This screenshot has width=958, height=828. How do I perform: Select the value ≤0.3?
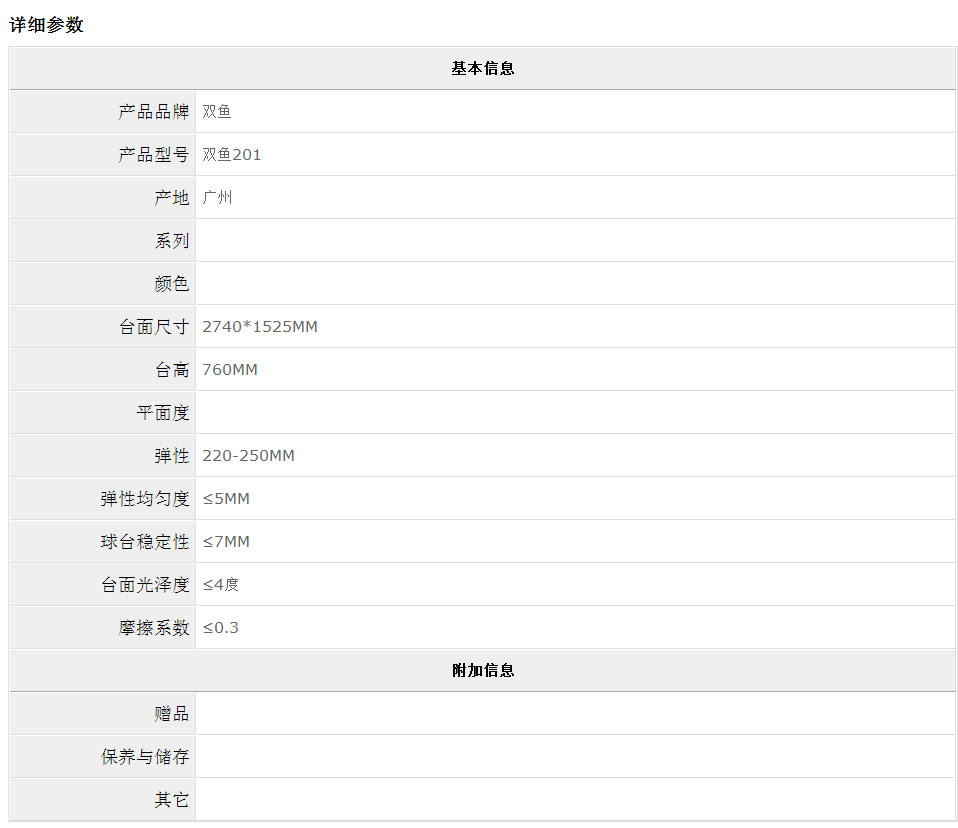221,628
